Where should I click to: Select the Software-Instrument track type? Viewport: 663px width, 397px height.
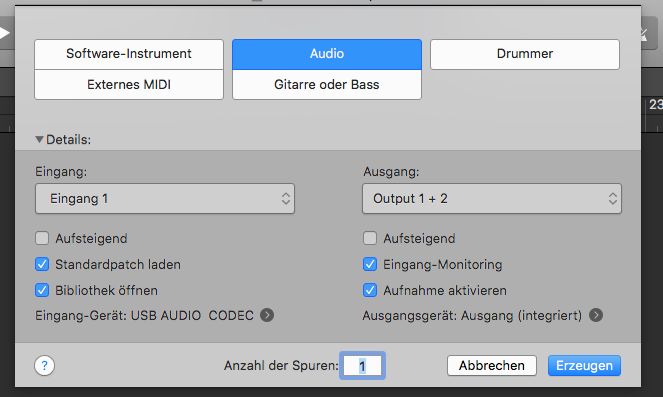(x=129, y=54)
